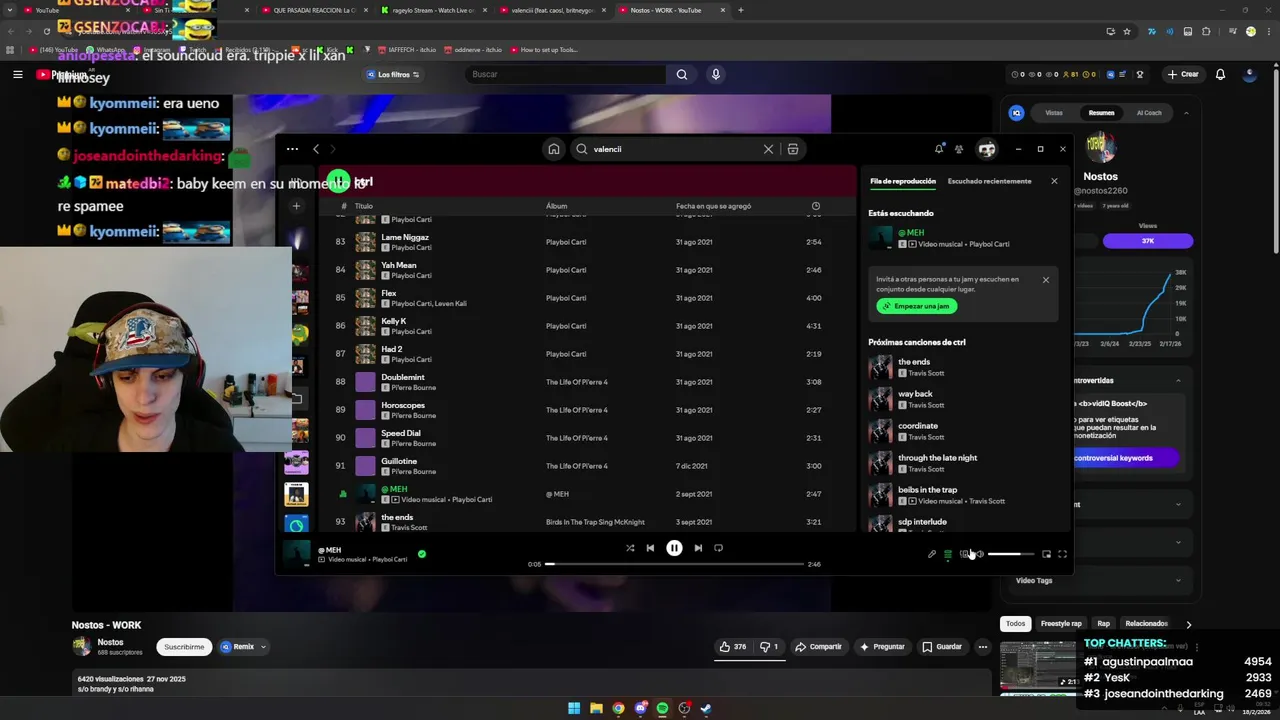Dislike the YouTube video
The height and width of the screenshot is (720, 1280).
point(769,647)
